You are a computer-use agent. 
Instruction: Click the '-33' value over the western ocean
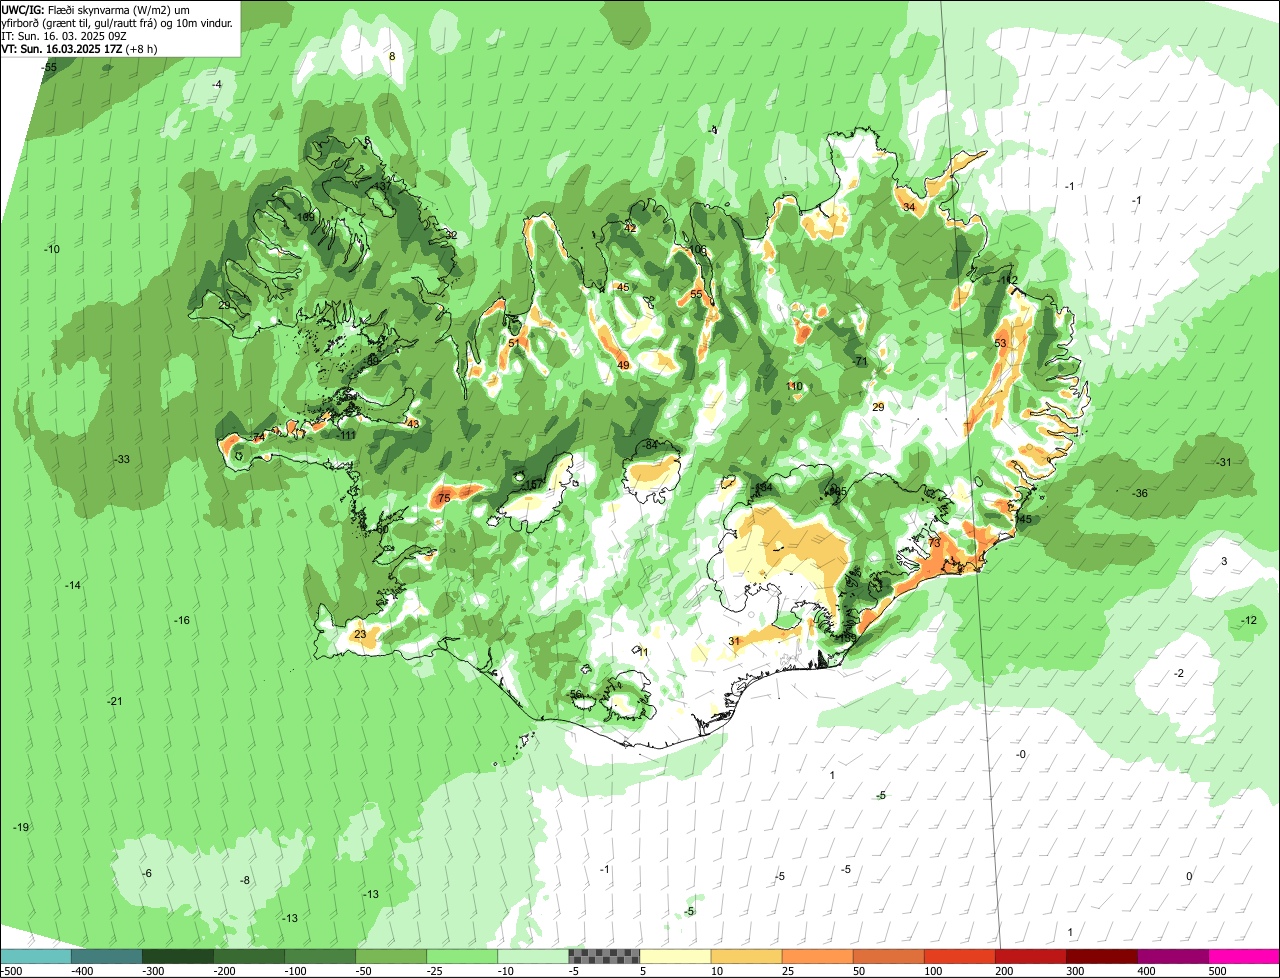coord(122,459)
